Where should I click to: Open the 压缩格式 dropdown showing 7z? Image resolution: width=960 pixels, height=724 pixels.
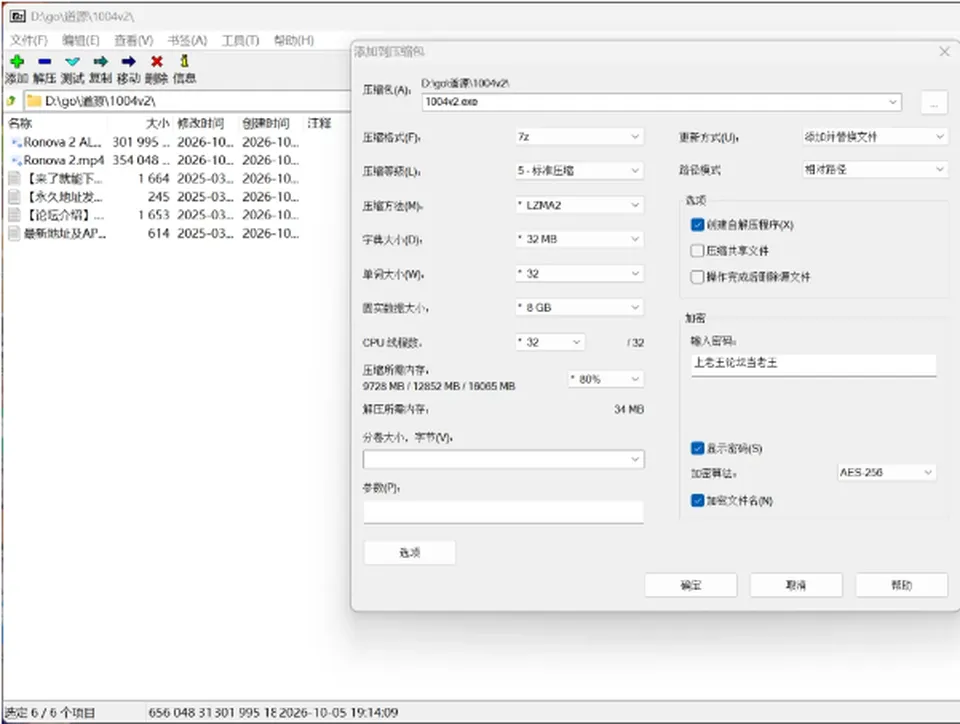(x=579, y=136)
